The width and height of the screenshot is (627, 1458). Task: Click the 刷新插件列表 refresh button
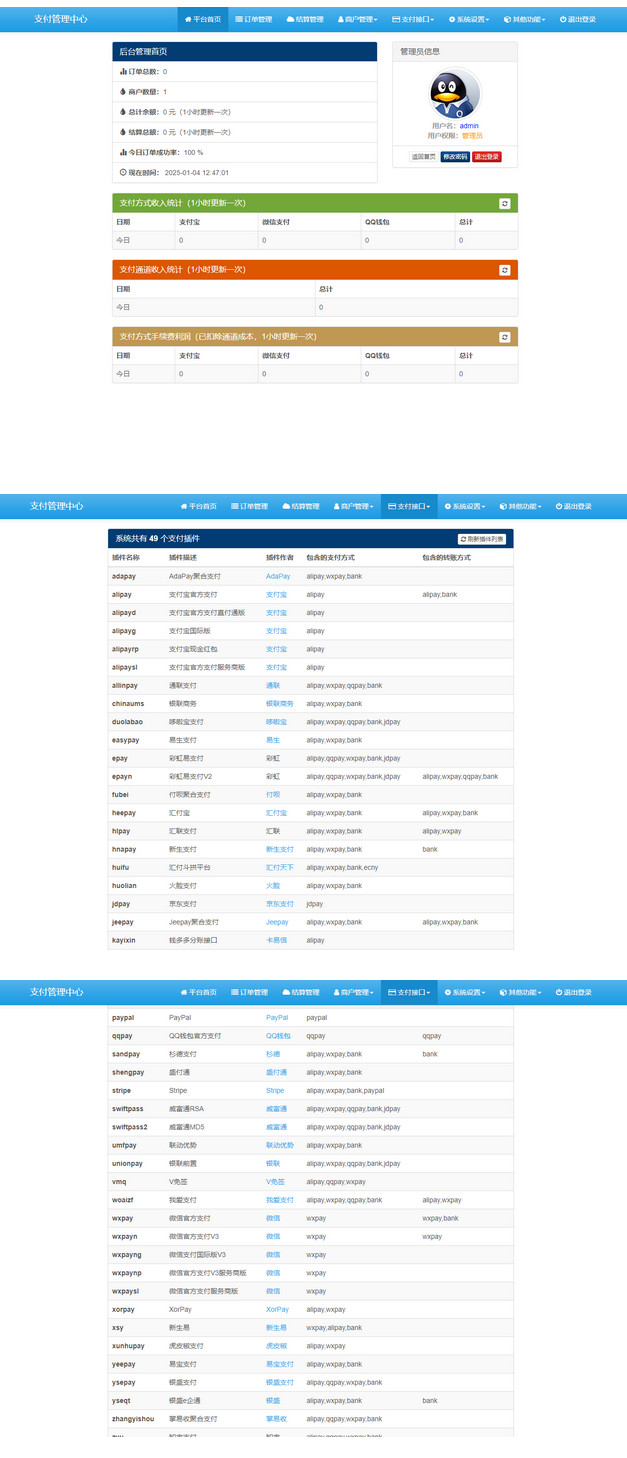[x=482, y=539]
